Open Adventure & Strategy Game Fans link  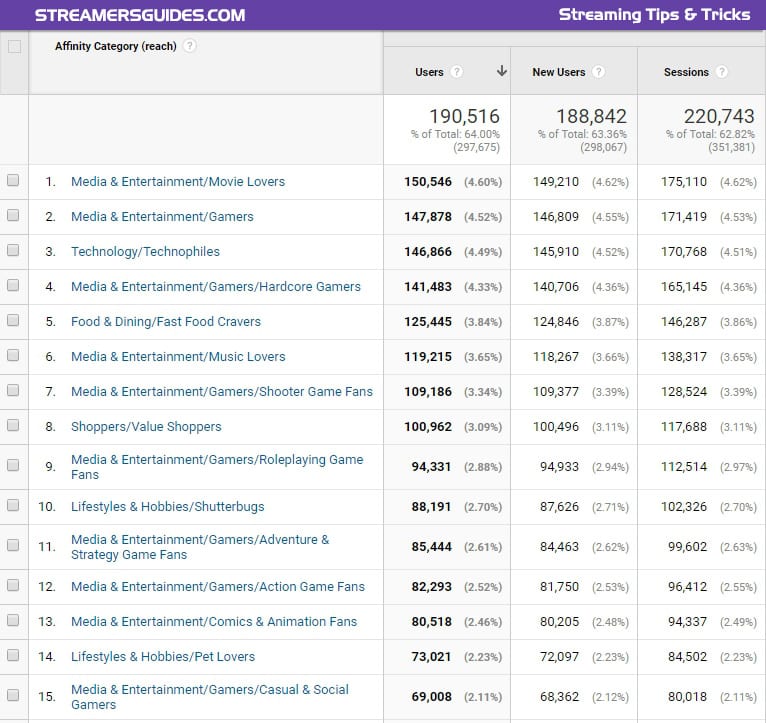click(x=200, y=547)
